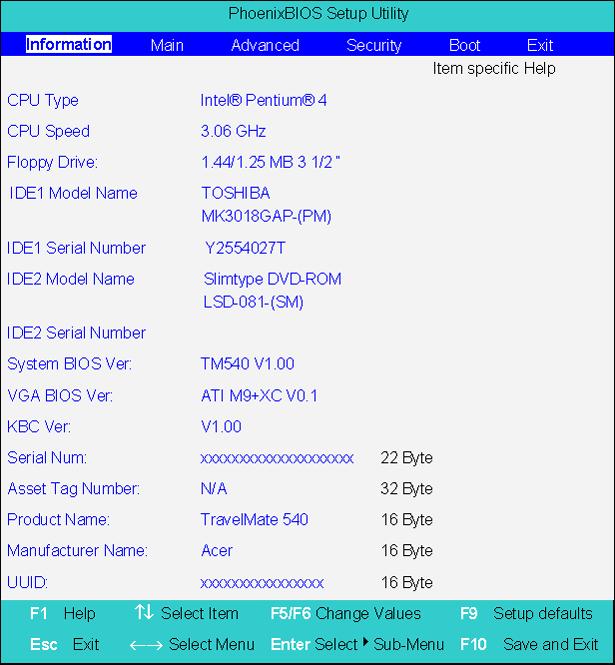Click F10 Save and Exit hint
This screenshot has width=615, height=665.
[529, 644]
